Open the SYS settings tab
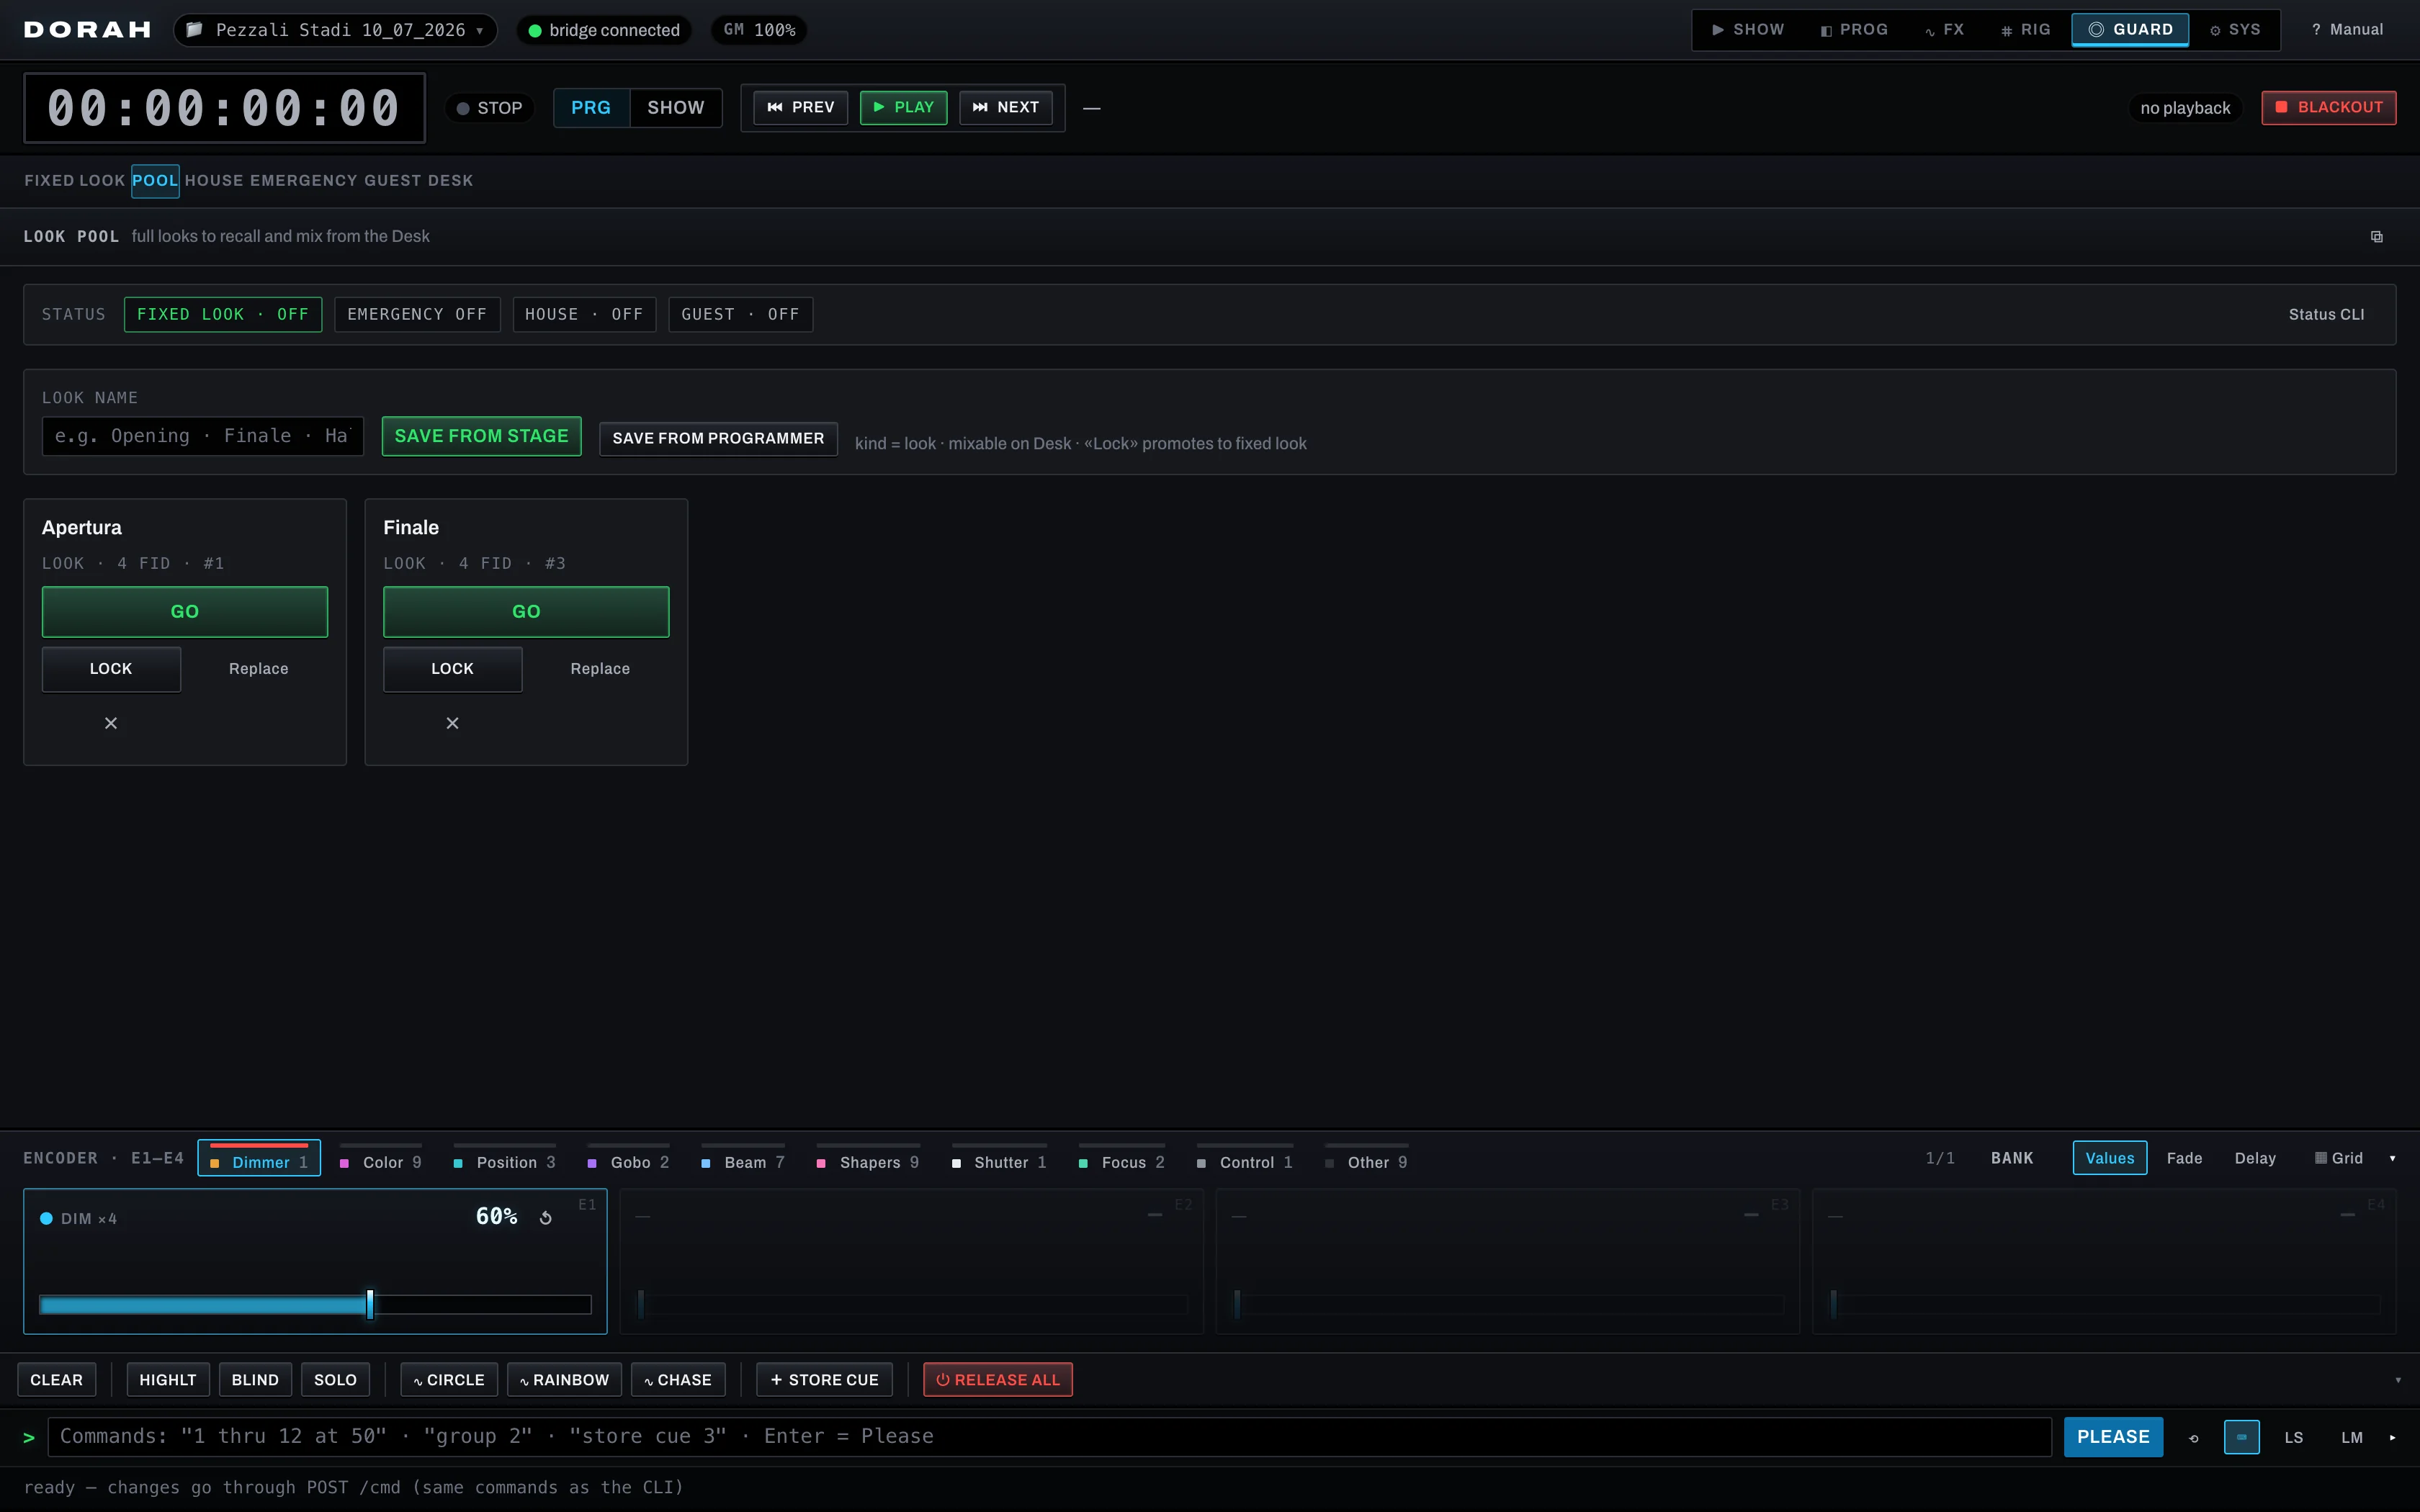The image size is (2420, 1512). coord(2235,30)
